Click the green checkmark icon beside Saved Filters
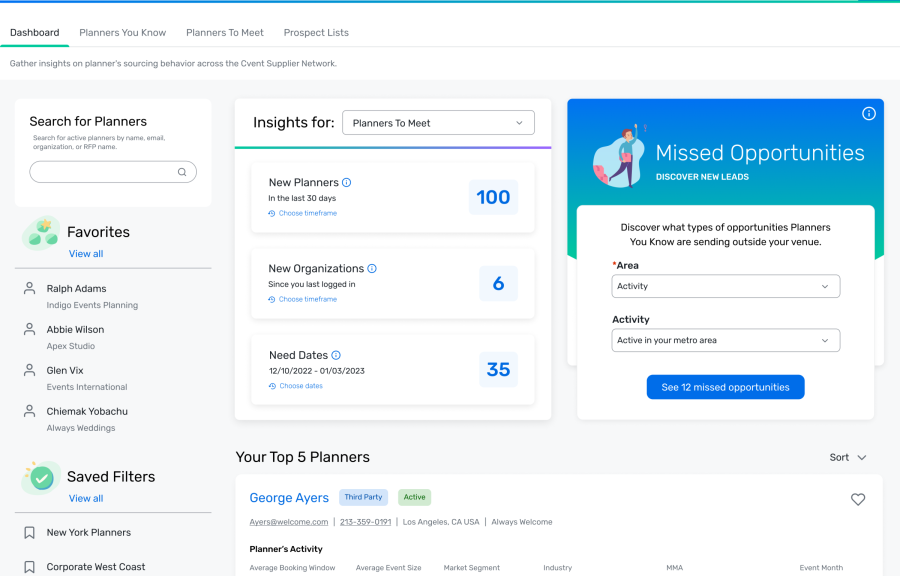The width and height of the screenshot is (900, 576). 40,478
